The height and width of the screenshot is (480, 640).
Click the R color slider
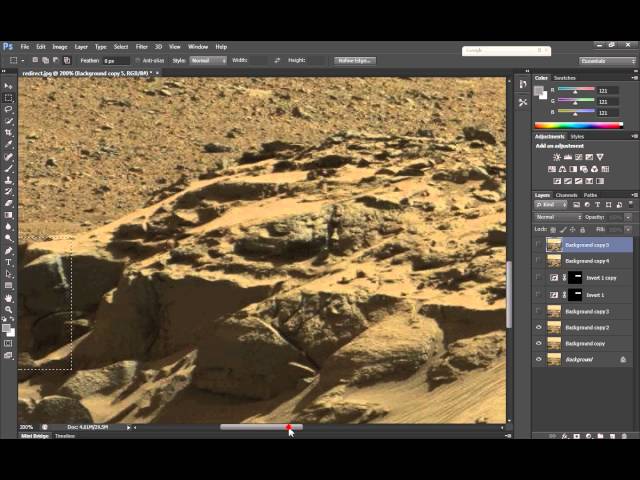pos(576,89)
